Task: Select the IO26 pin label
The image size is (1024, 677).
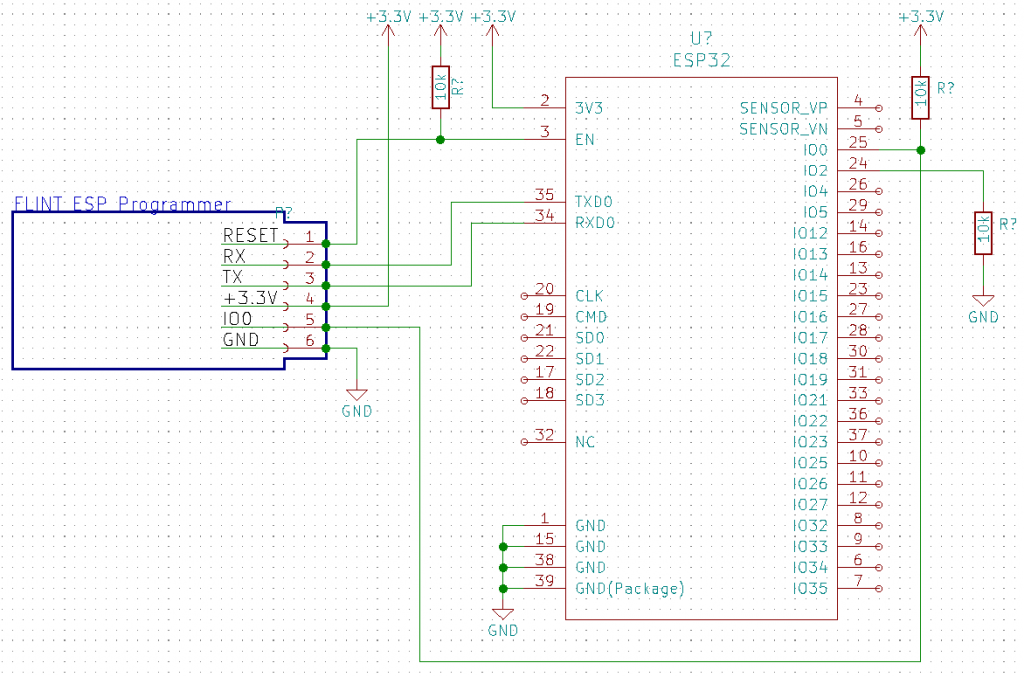Action: coord(810,484)
